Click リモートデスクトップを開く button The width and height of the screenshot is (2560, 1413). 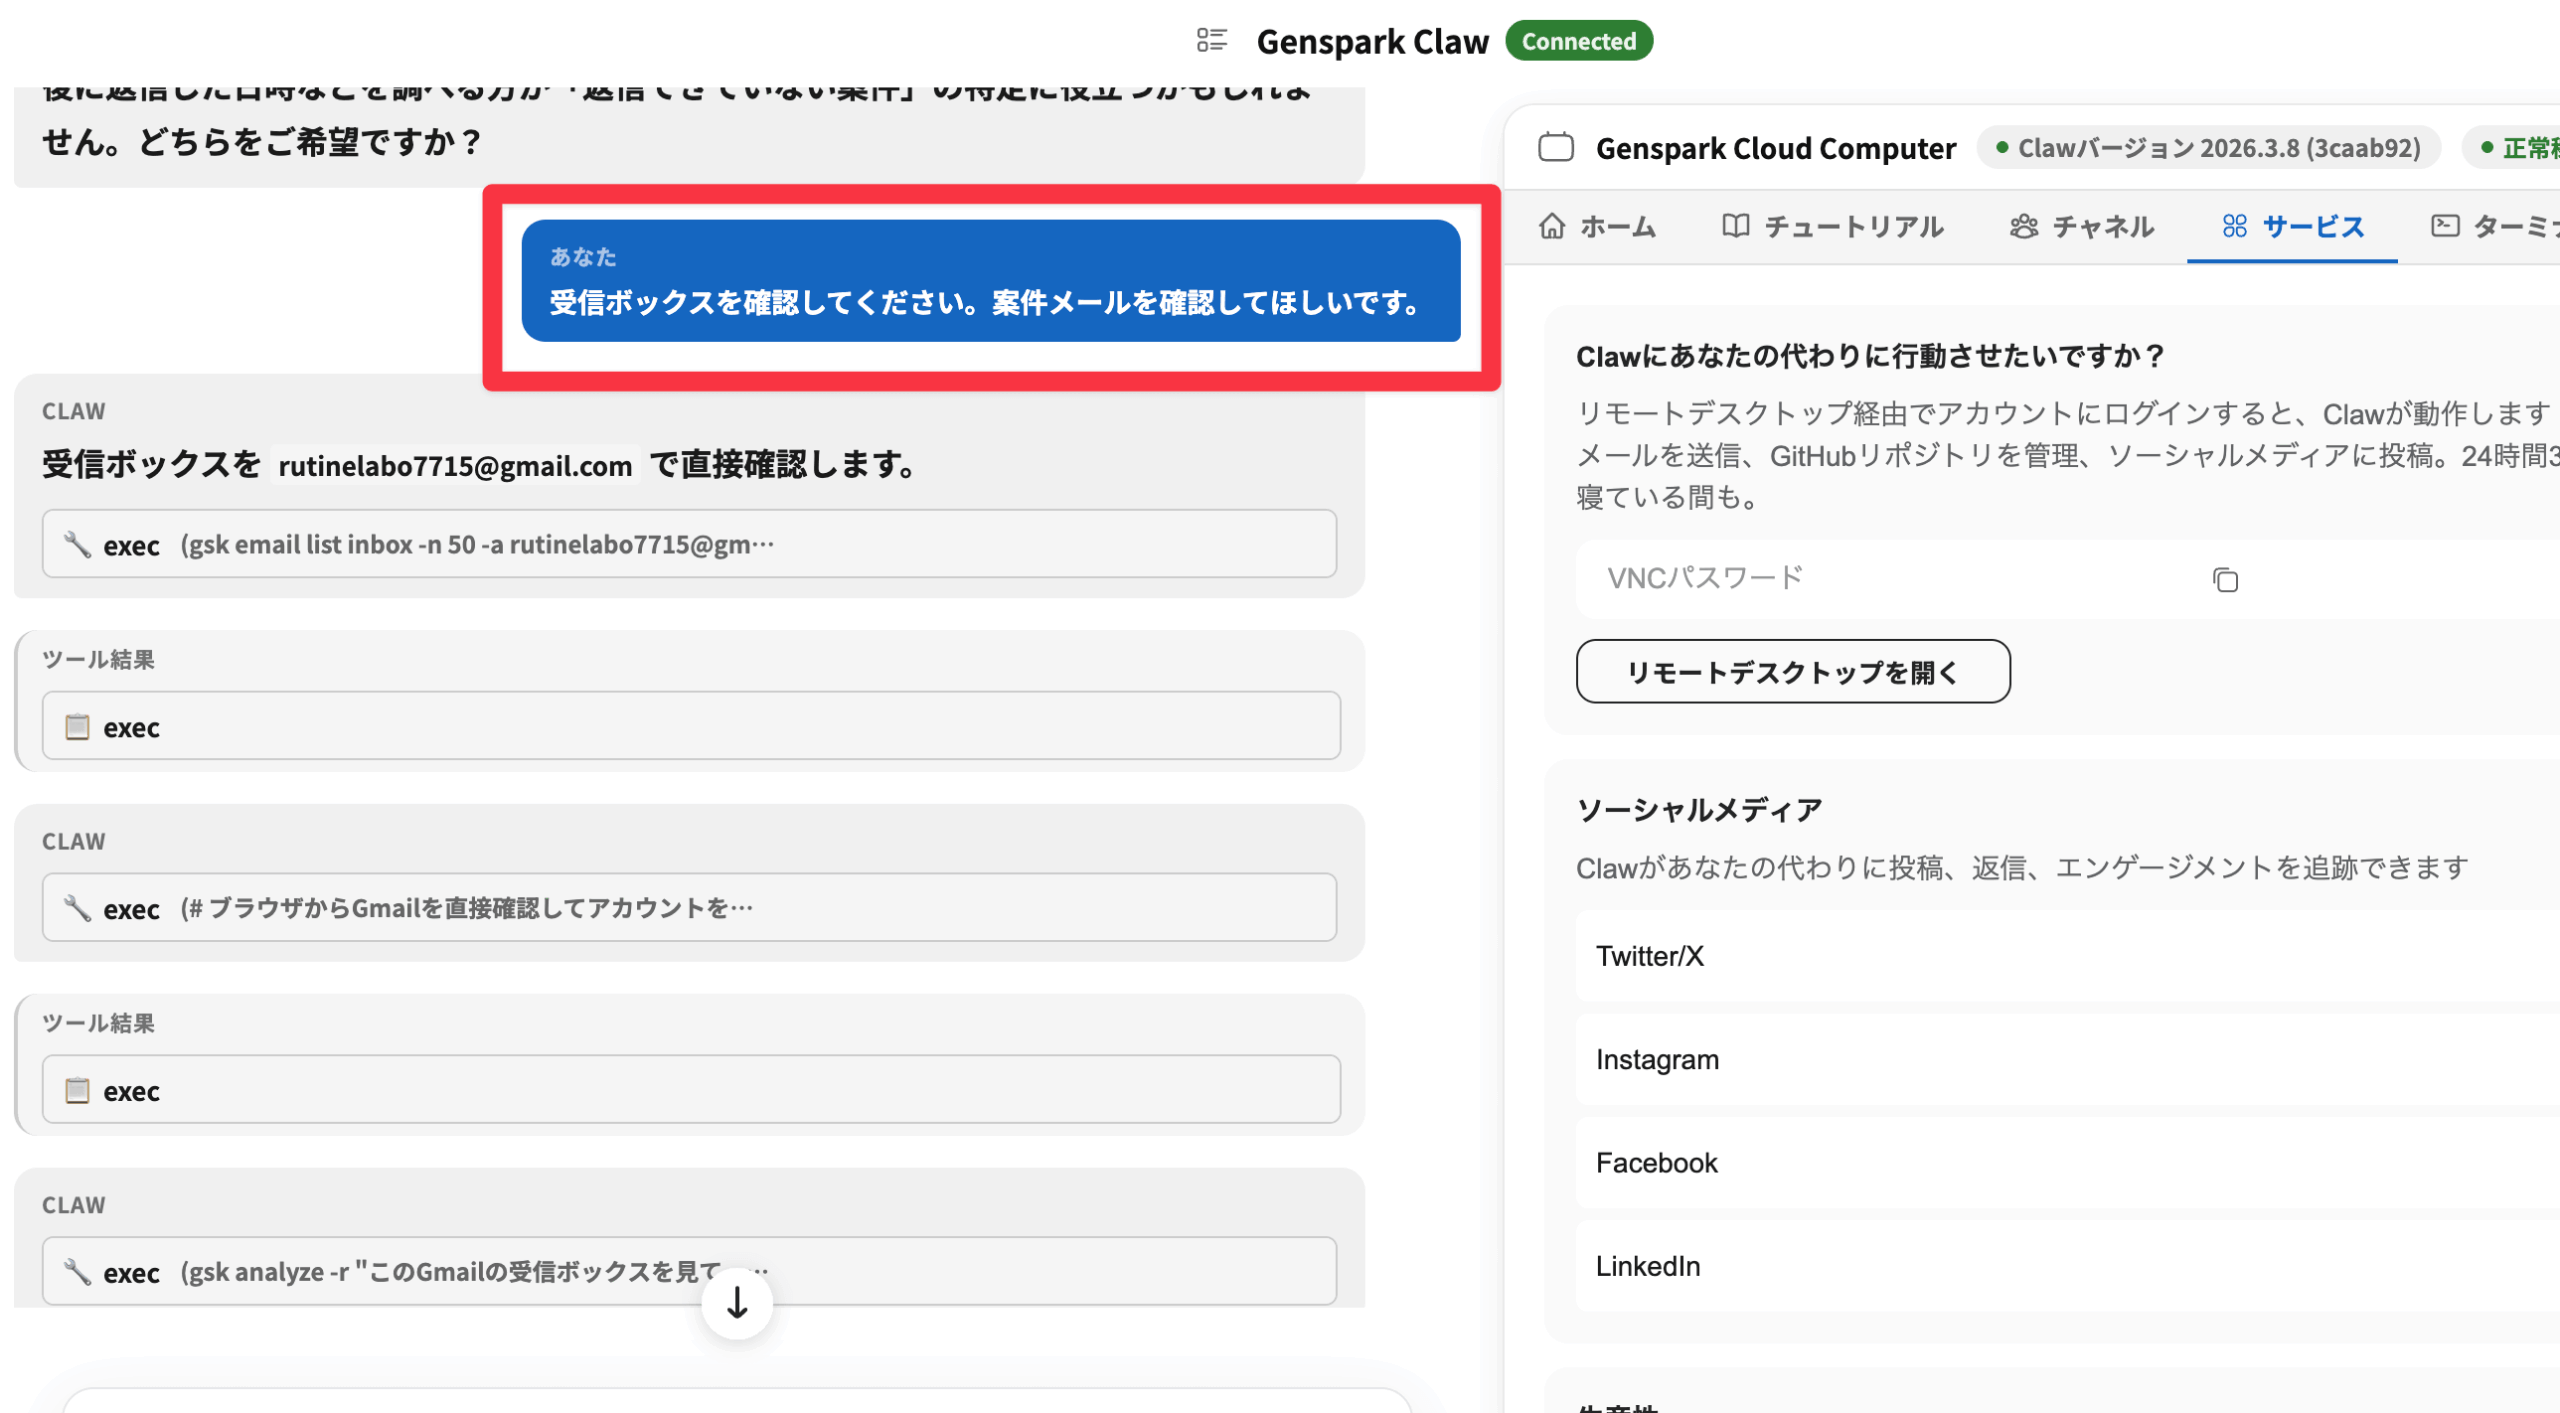pos(1792,672)
